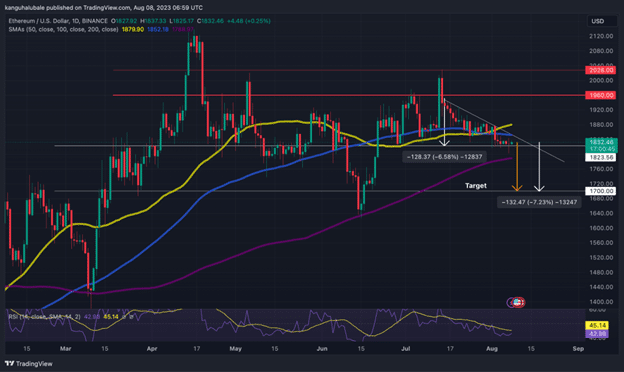Click the +4.48 (+0.25%) price change value
The width and height of the screenshot is (624, 372).
(249, 21)
